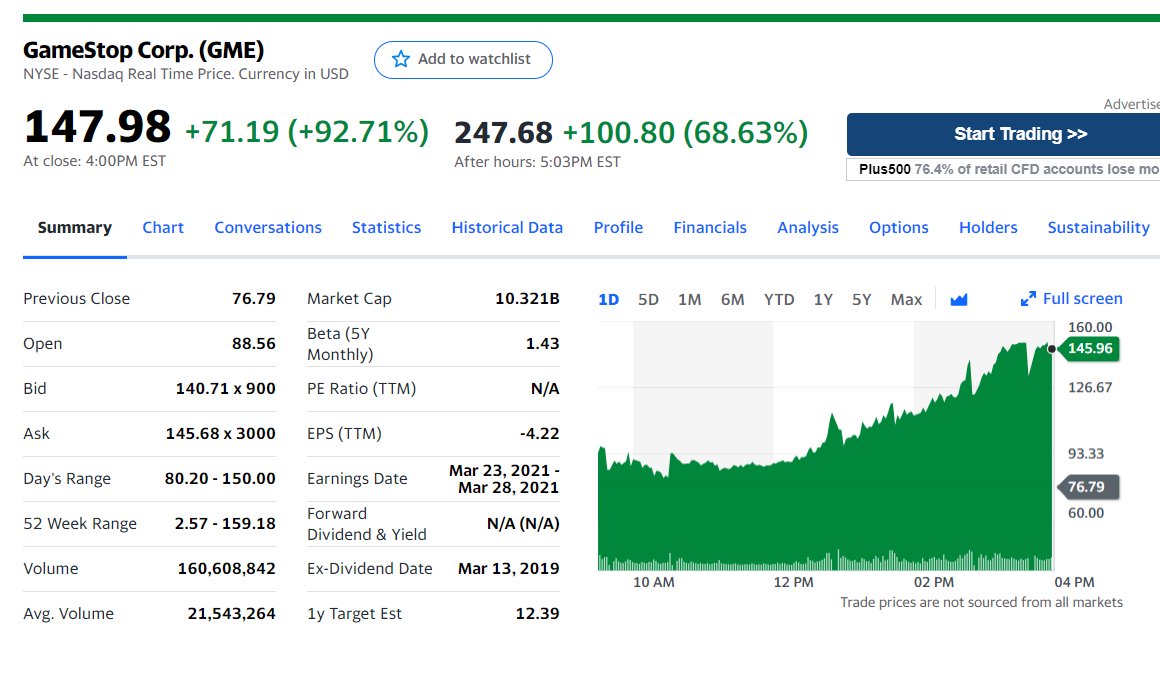Click the Market Cap value 10.321B

(x=527, y=299)
